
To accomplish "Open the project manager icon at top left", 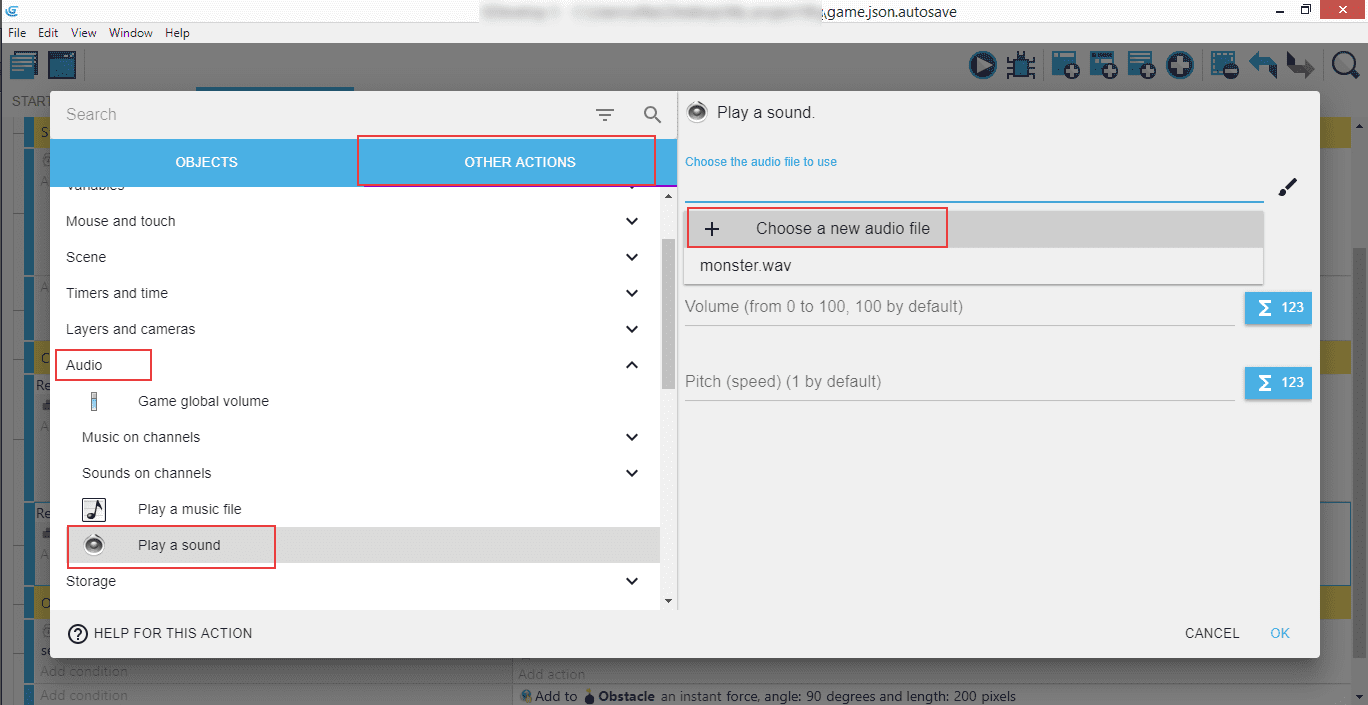I will [24, 66].
